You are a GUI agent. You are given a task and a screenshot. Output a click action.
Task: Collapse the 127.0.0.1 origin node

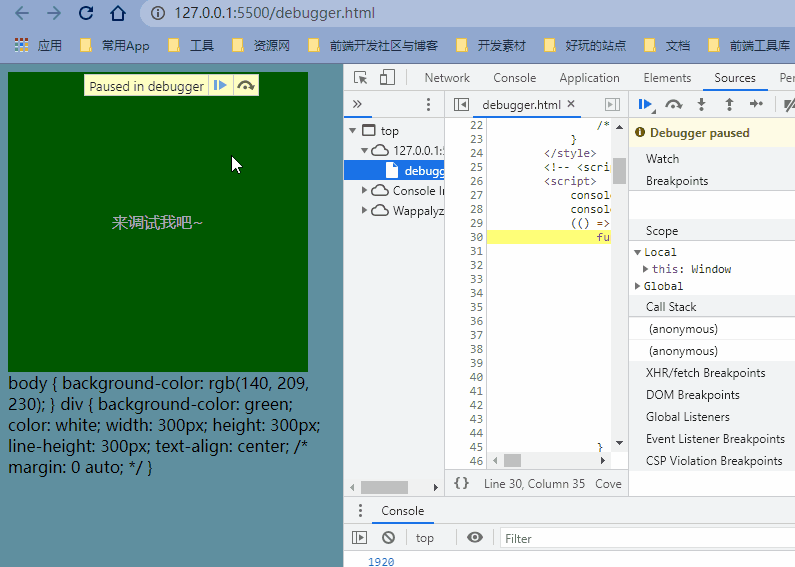coord(364,151)
